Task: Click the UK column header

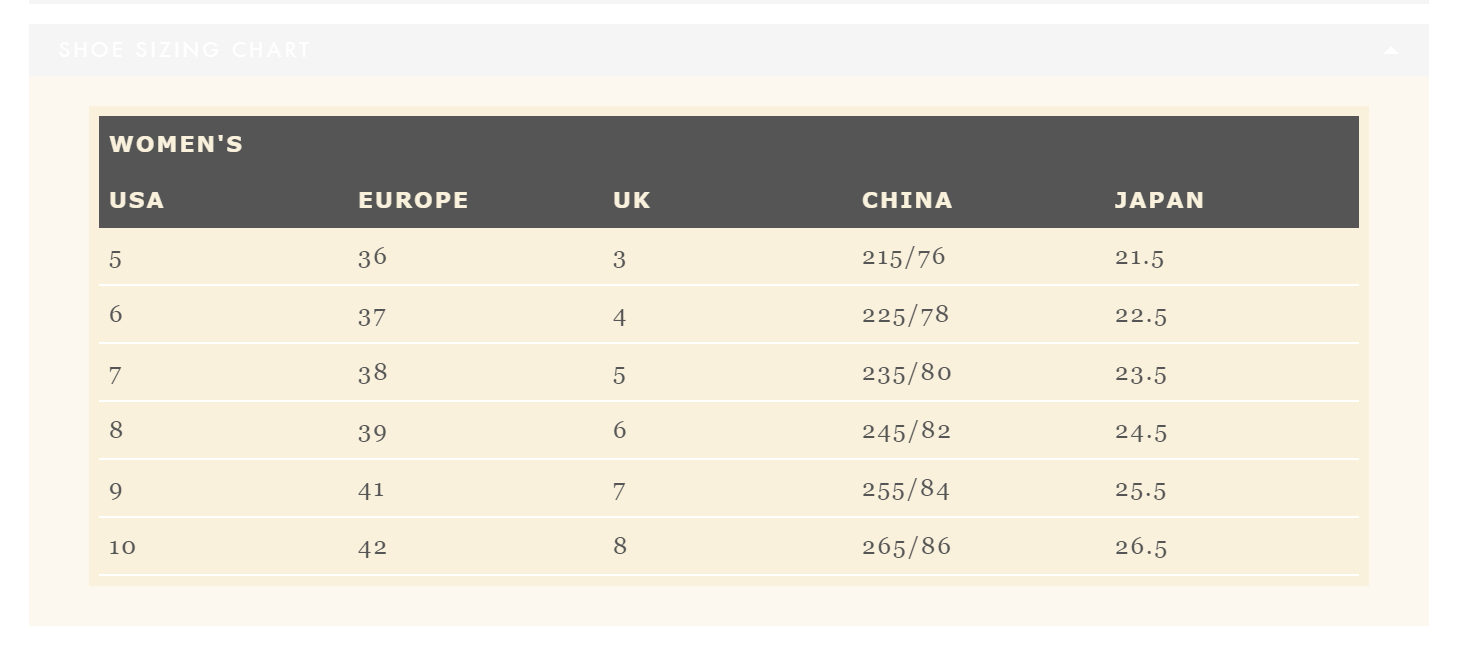Action: click(x=632, y=200)
